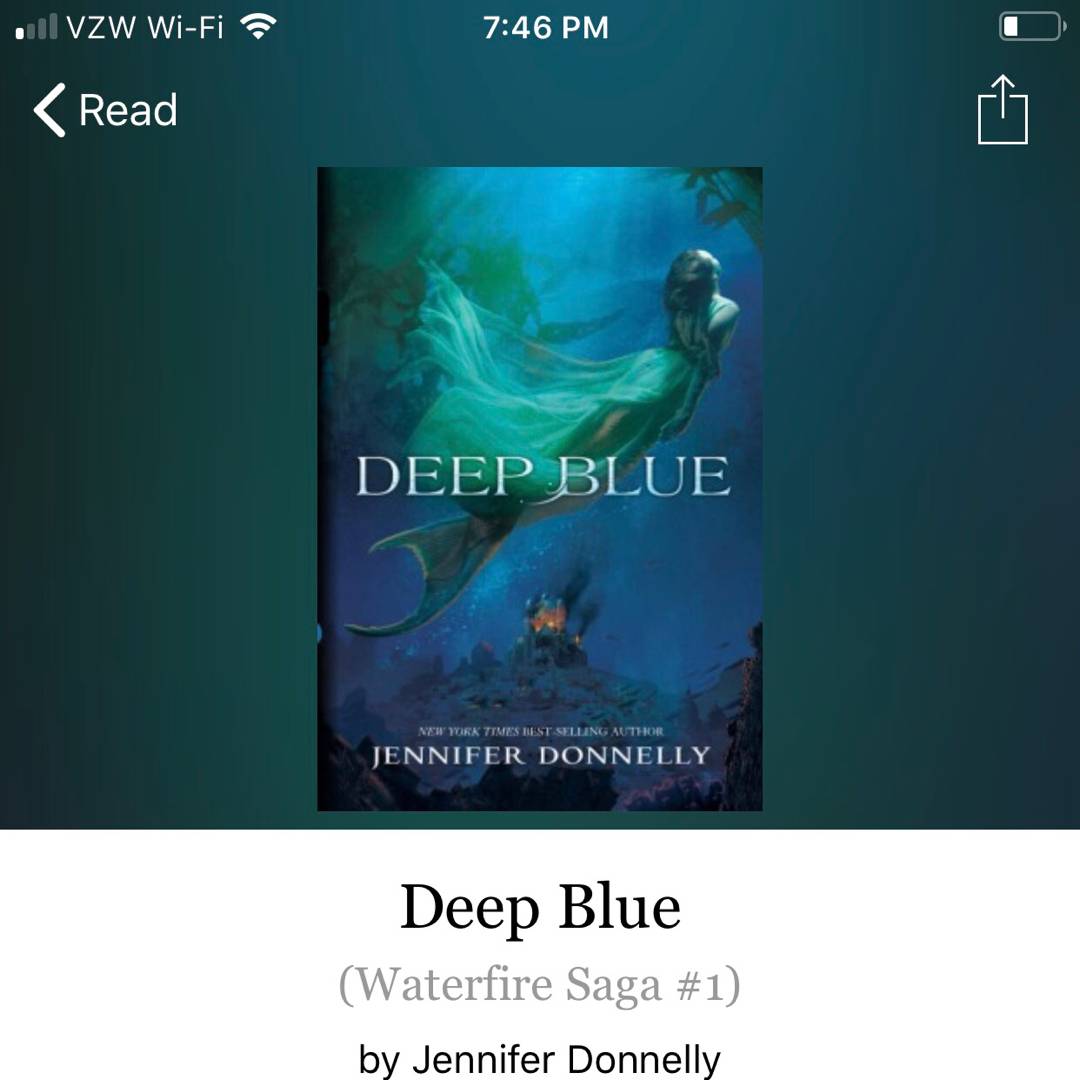The height and width of the screenshot is (1080, 1080).
Task: Tap the VZW Wi-Fi carrier label
Action: pyautogui.click(x=145, y=28)
